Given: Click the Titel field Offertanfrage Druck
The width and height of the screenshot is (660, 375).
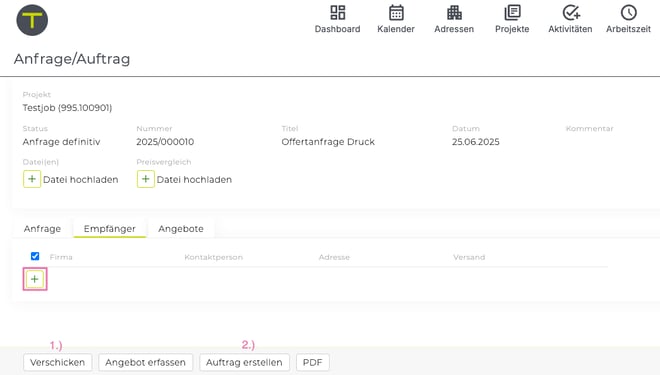Looking at the screenshot, I should (328, 142).
